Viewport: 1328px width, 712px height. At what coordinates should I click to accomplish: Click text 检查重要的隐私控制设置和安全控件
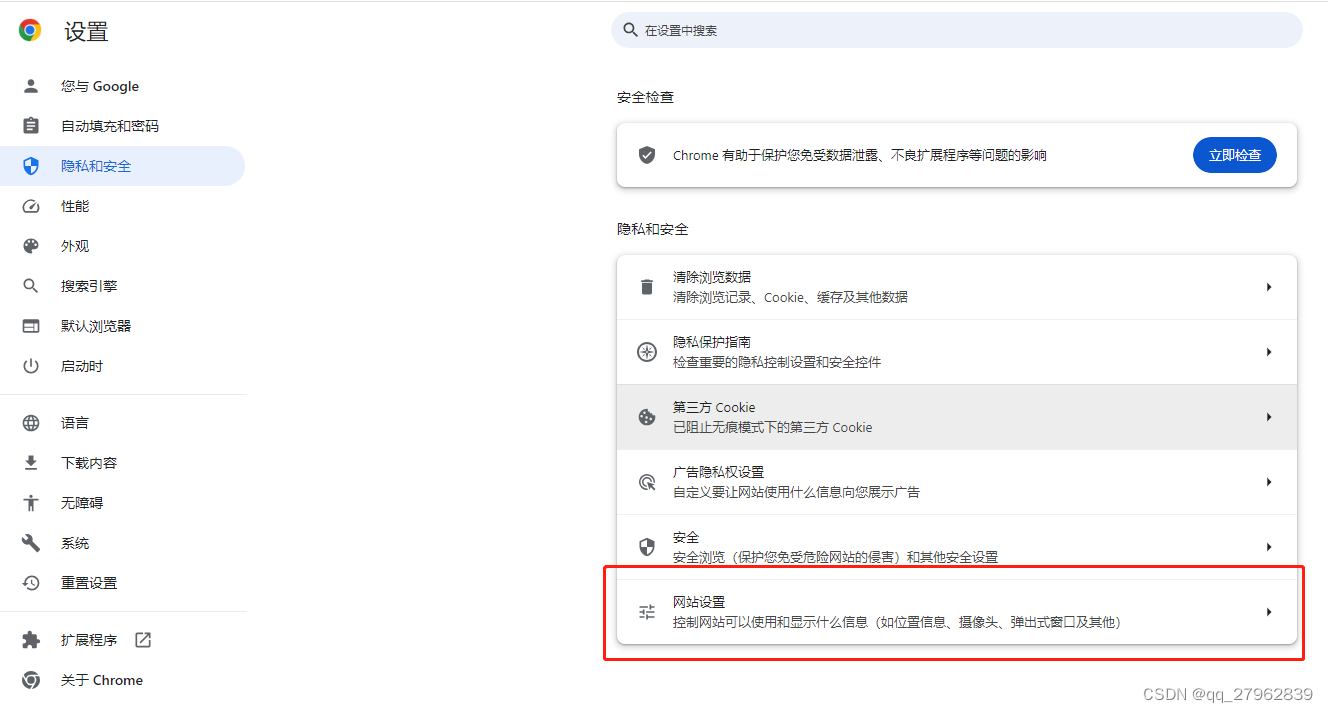pyautogui.click(x=777, y=362)
